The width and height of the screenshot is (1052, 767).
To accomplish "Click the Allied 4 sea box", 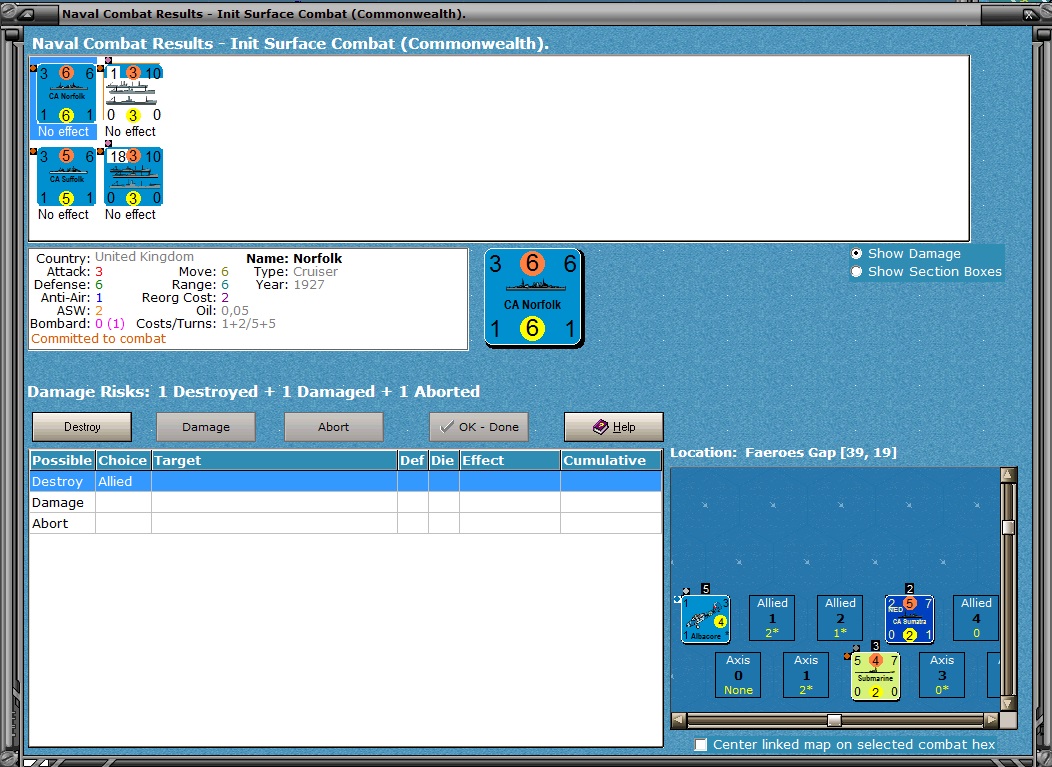I will pyautogui.click(x=976, y=618).
